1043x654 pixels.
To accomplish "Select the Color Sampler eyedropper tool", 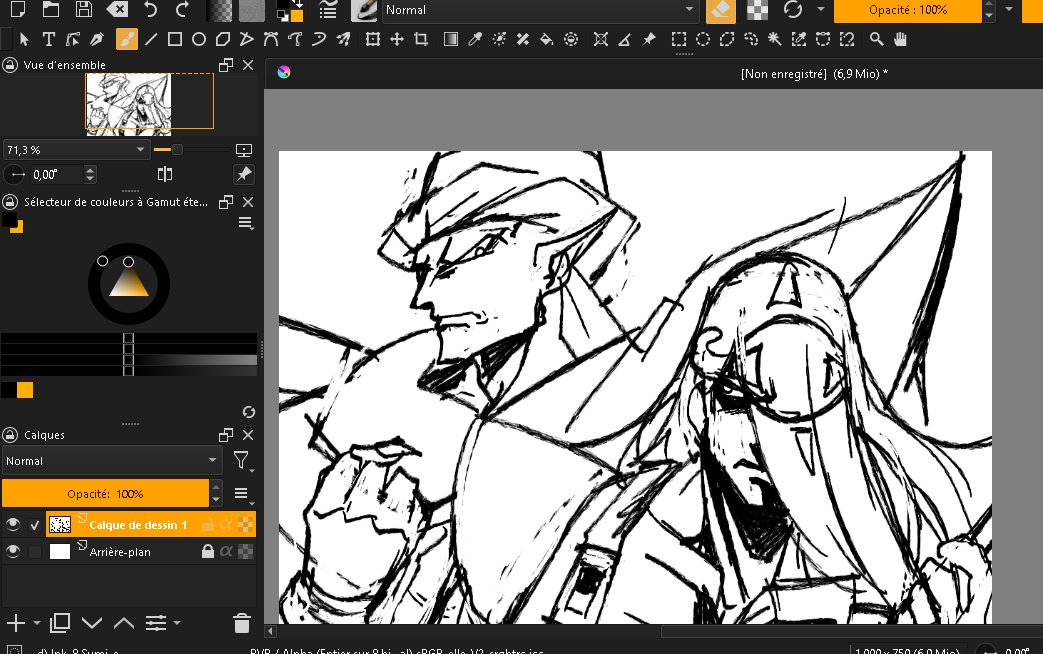I will [475, 39].
